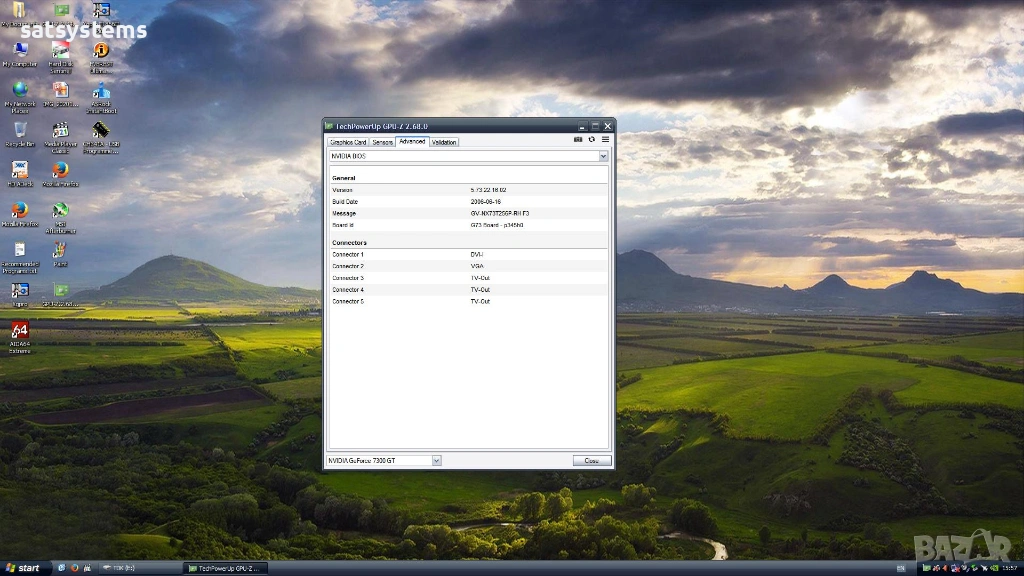Click the Paint desktop shortcut
The width and height of the screenshot is (1024, 576).
pos(60,250)
